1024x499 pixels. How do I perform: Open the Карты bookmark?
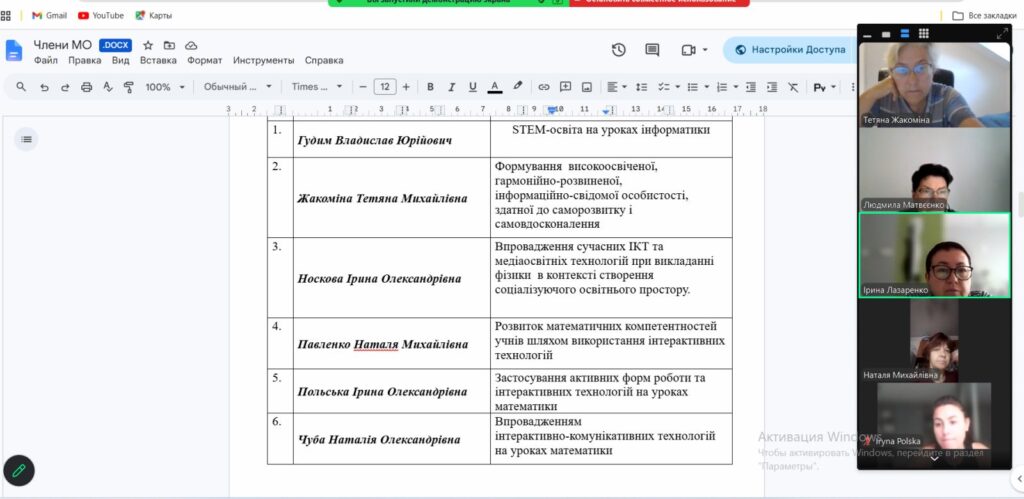(x=154, y=15)
